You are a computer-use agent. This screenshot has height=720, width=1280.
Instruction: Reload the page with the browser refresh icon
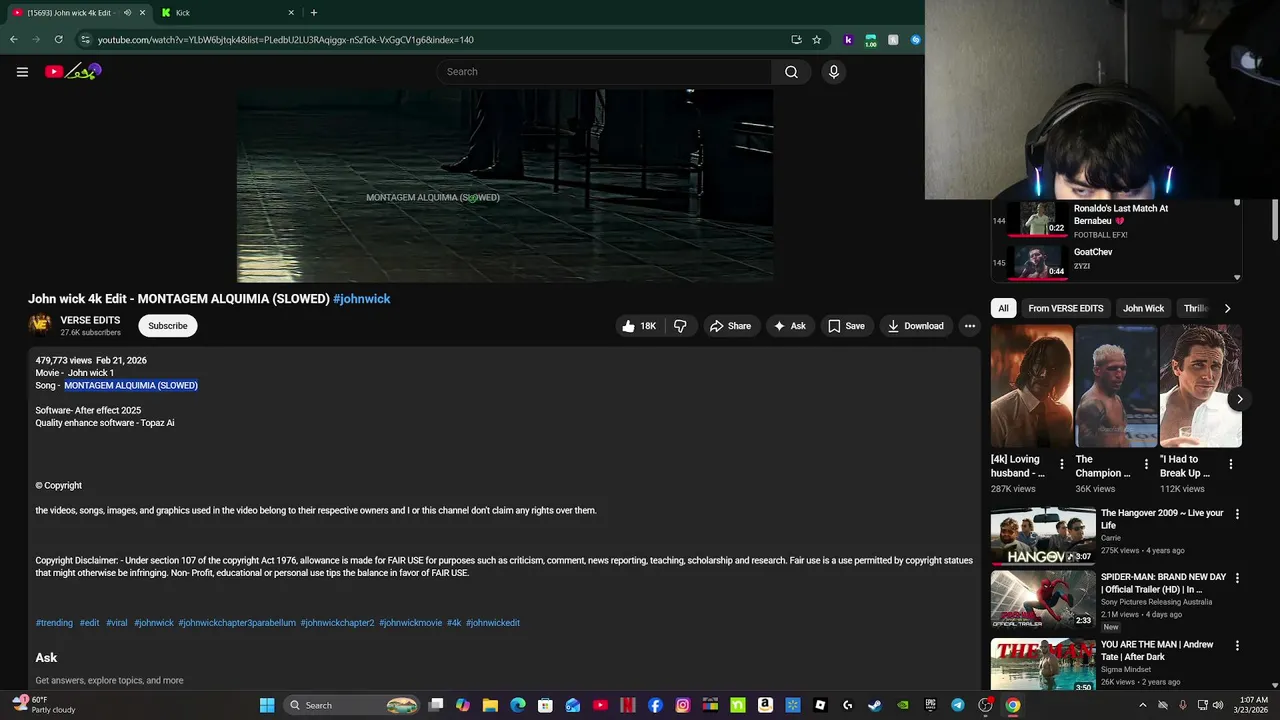[59, 40]
